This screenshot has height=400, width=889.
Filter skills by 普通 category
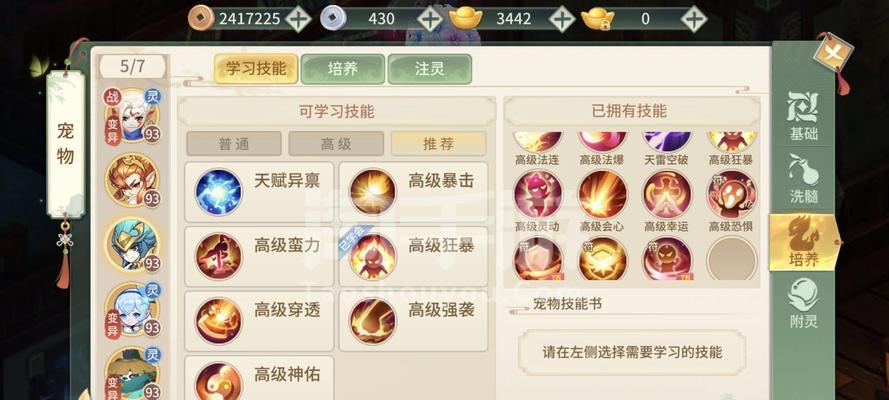tap(234, 143)
